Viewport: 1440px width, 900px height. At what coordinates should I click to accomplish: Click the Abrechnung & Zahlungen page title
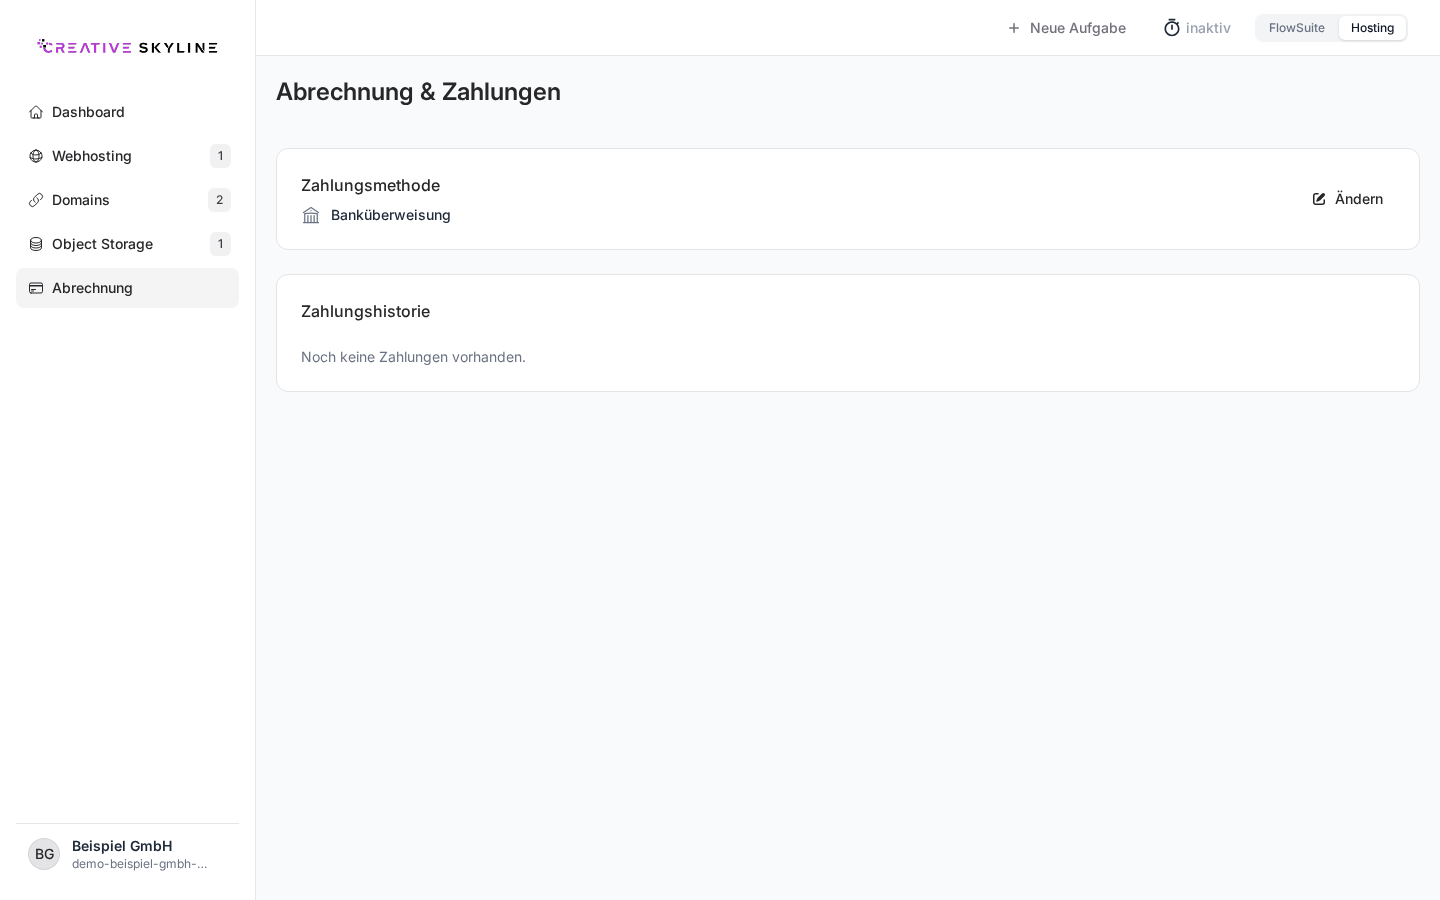click(x=418, y=92)
